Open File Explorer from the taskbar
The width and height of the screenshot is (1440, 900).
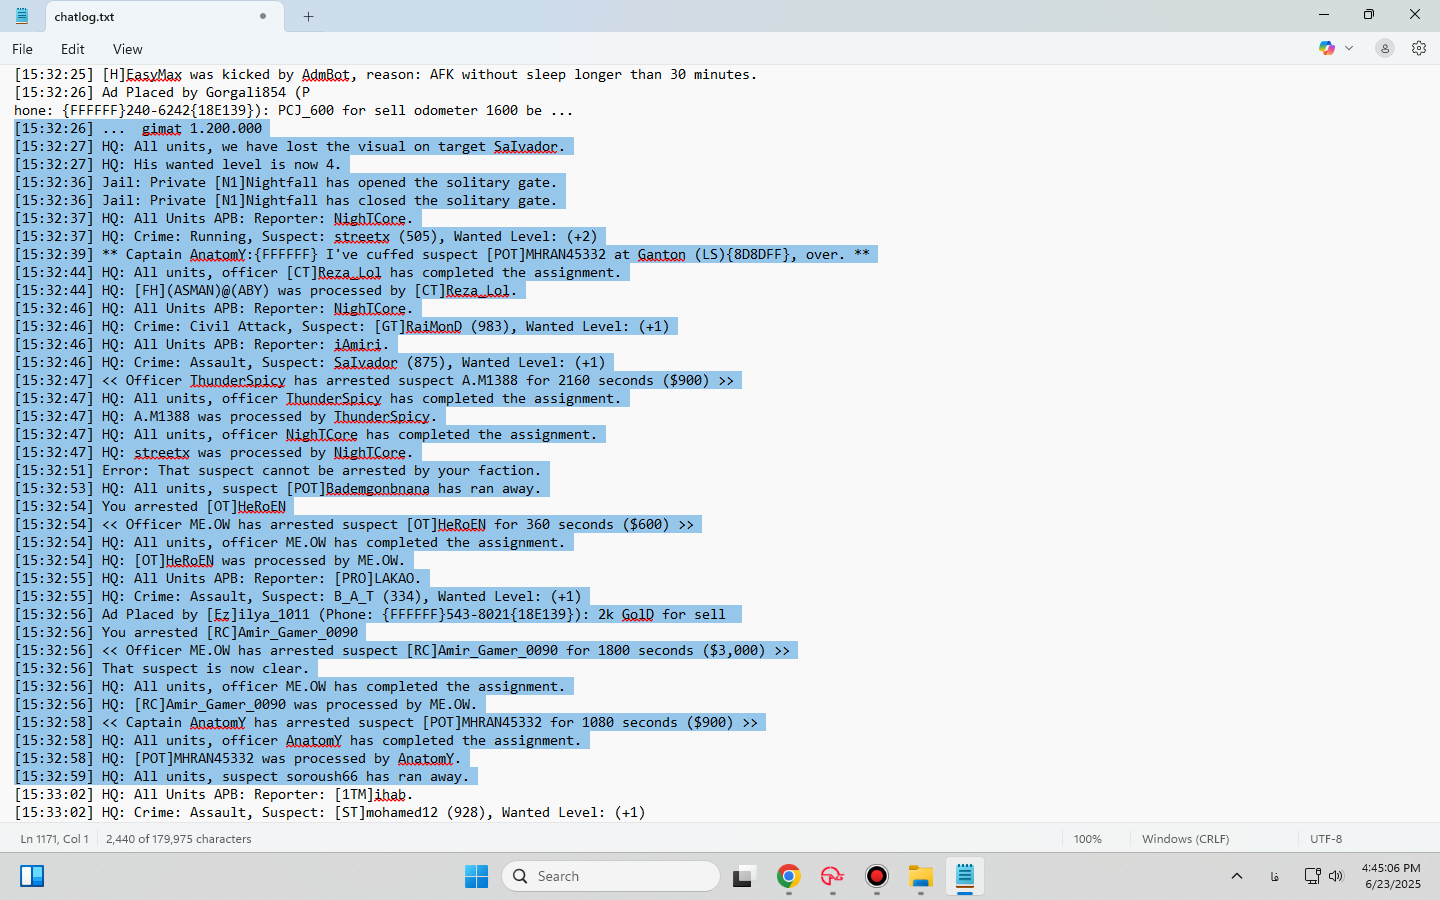click(x=921, y=876)
